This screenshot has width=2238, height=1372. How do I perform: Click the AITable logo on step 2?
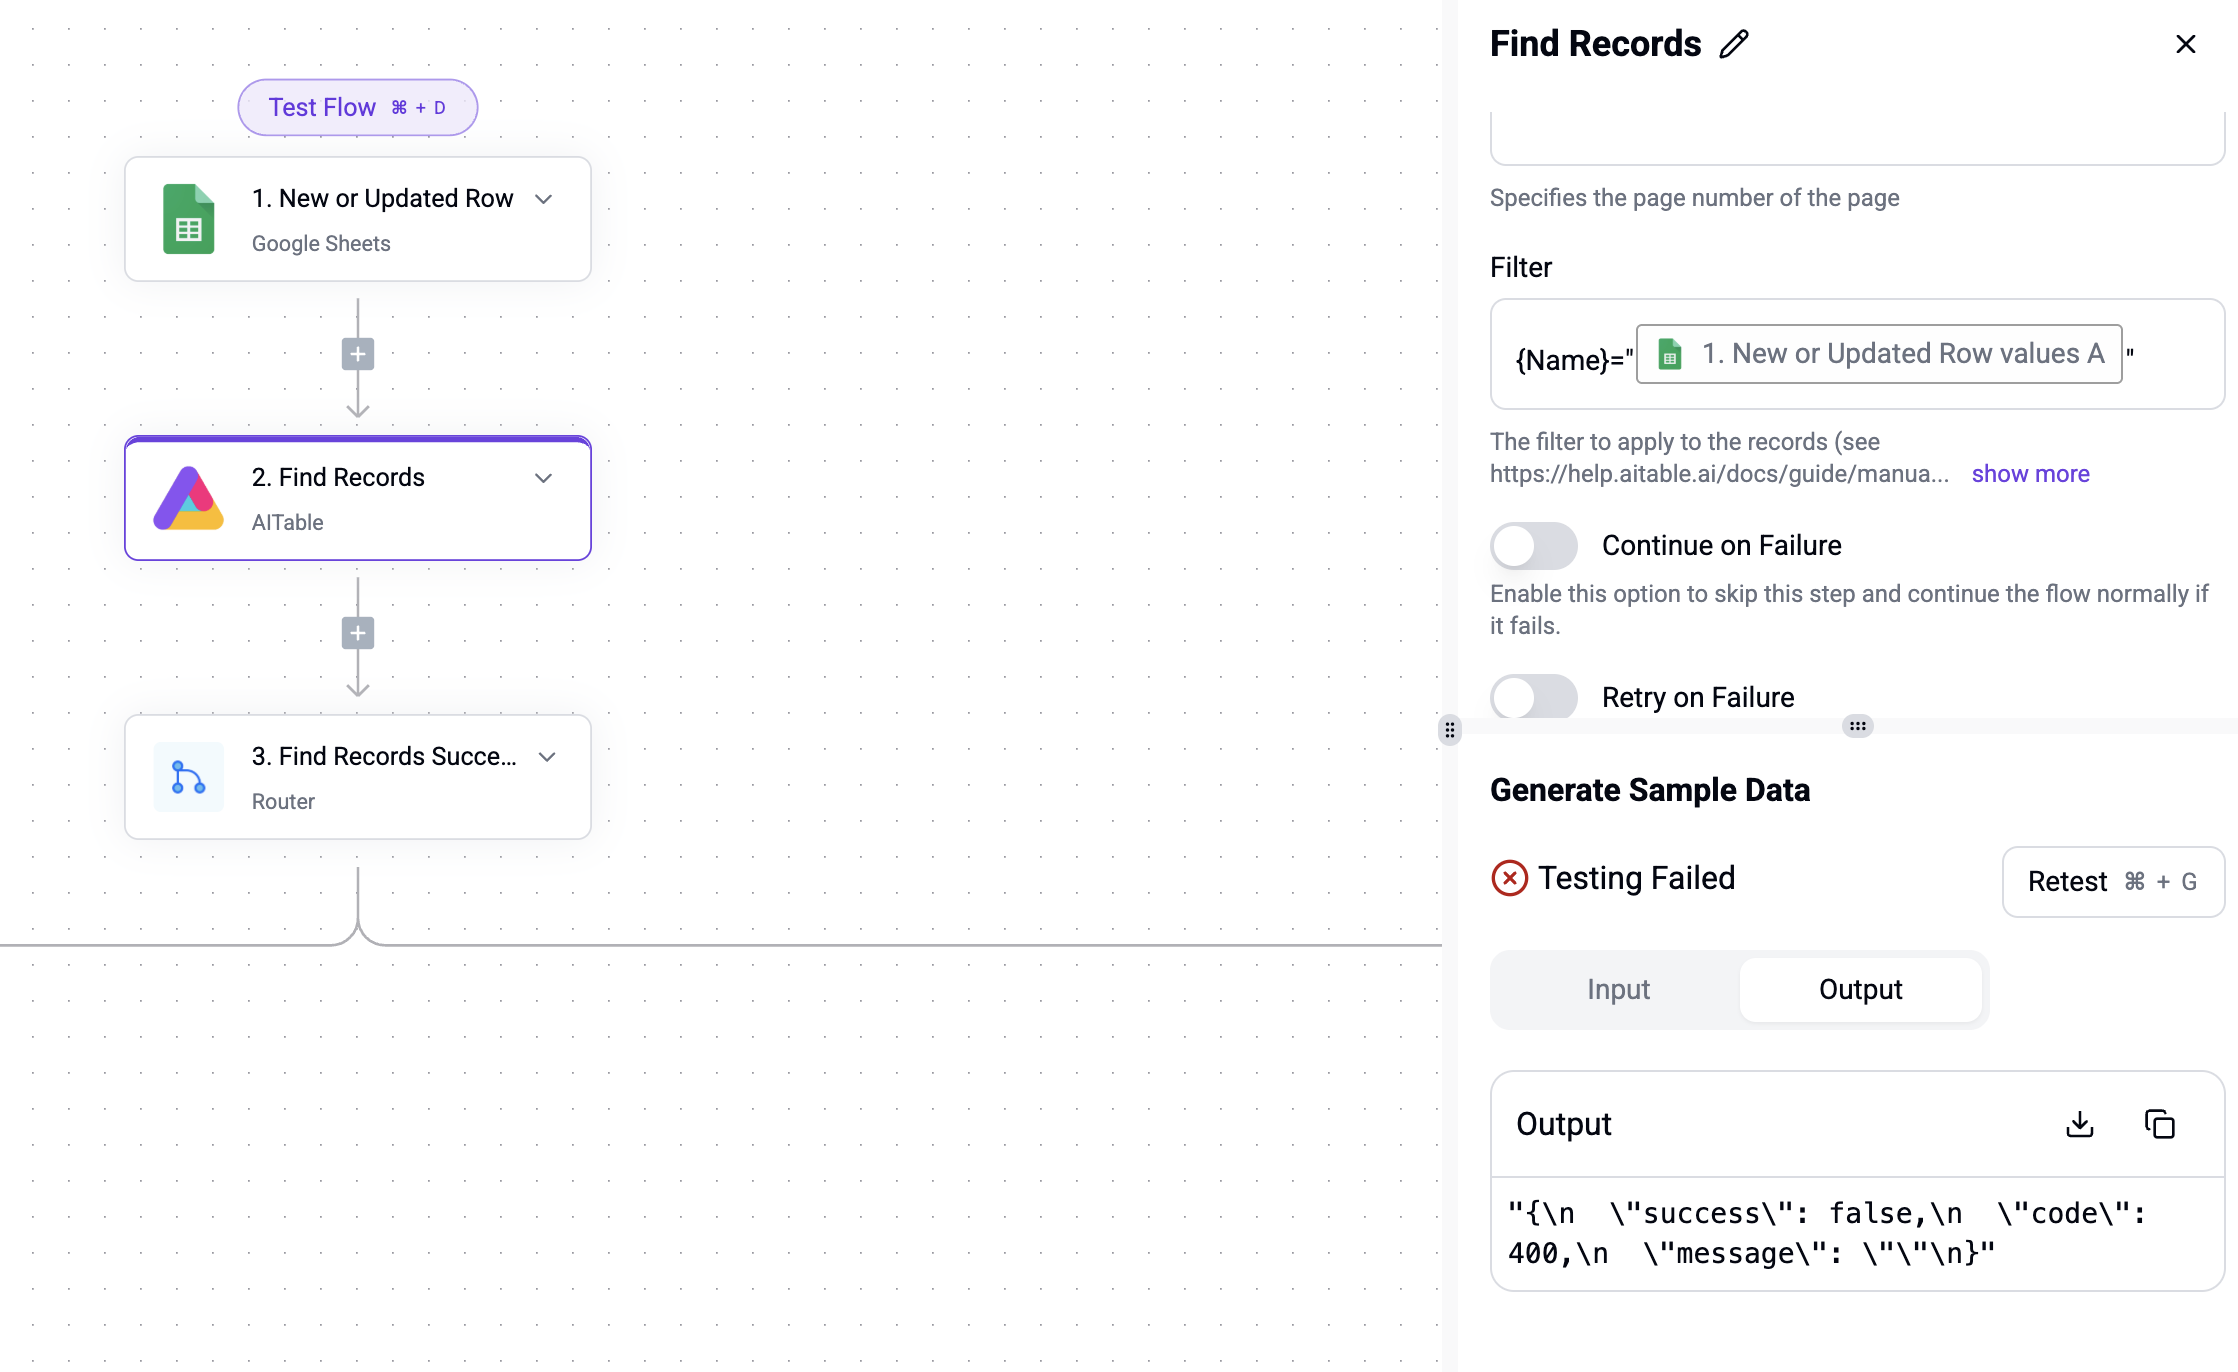coord(189,498)
